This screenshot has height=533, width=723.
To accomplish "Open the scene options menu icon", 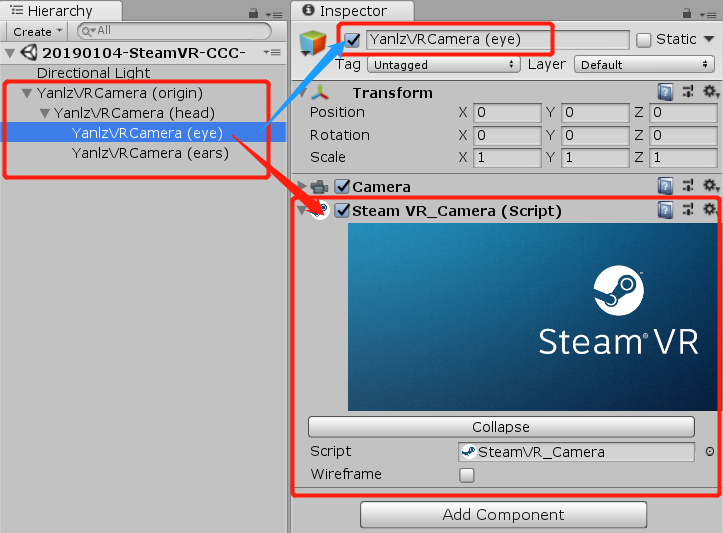I will [x=272, y=52].
